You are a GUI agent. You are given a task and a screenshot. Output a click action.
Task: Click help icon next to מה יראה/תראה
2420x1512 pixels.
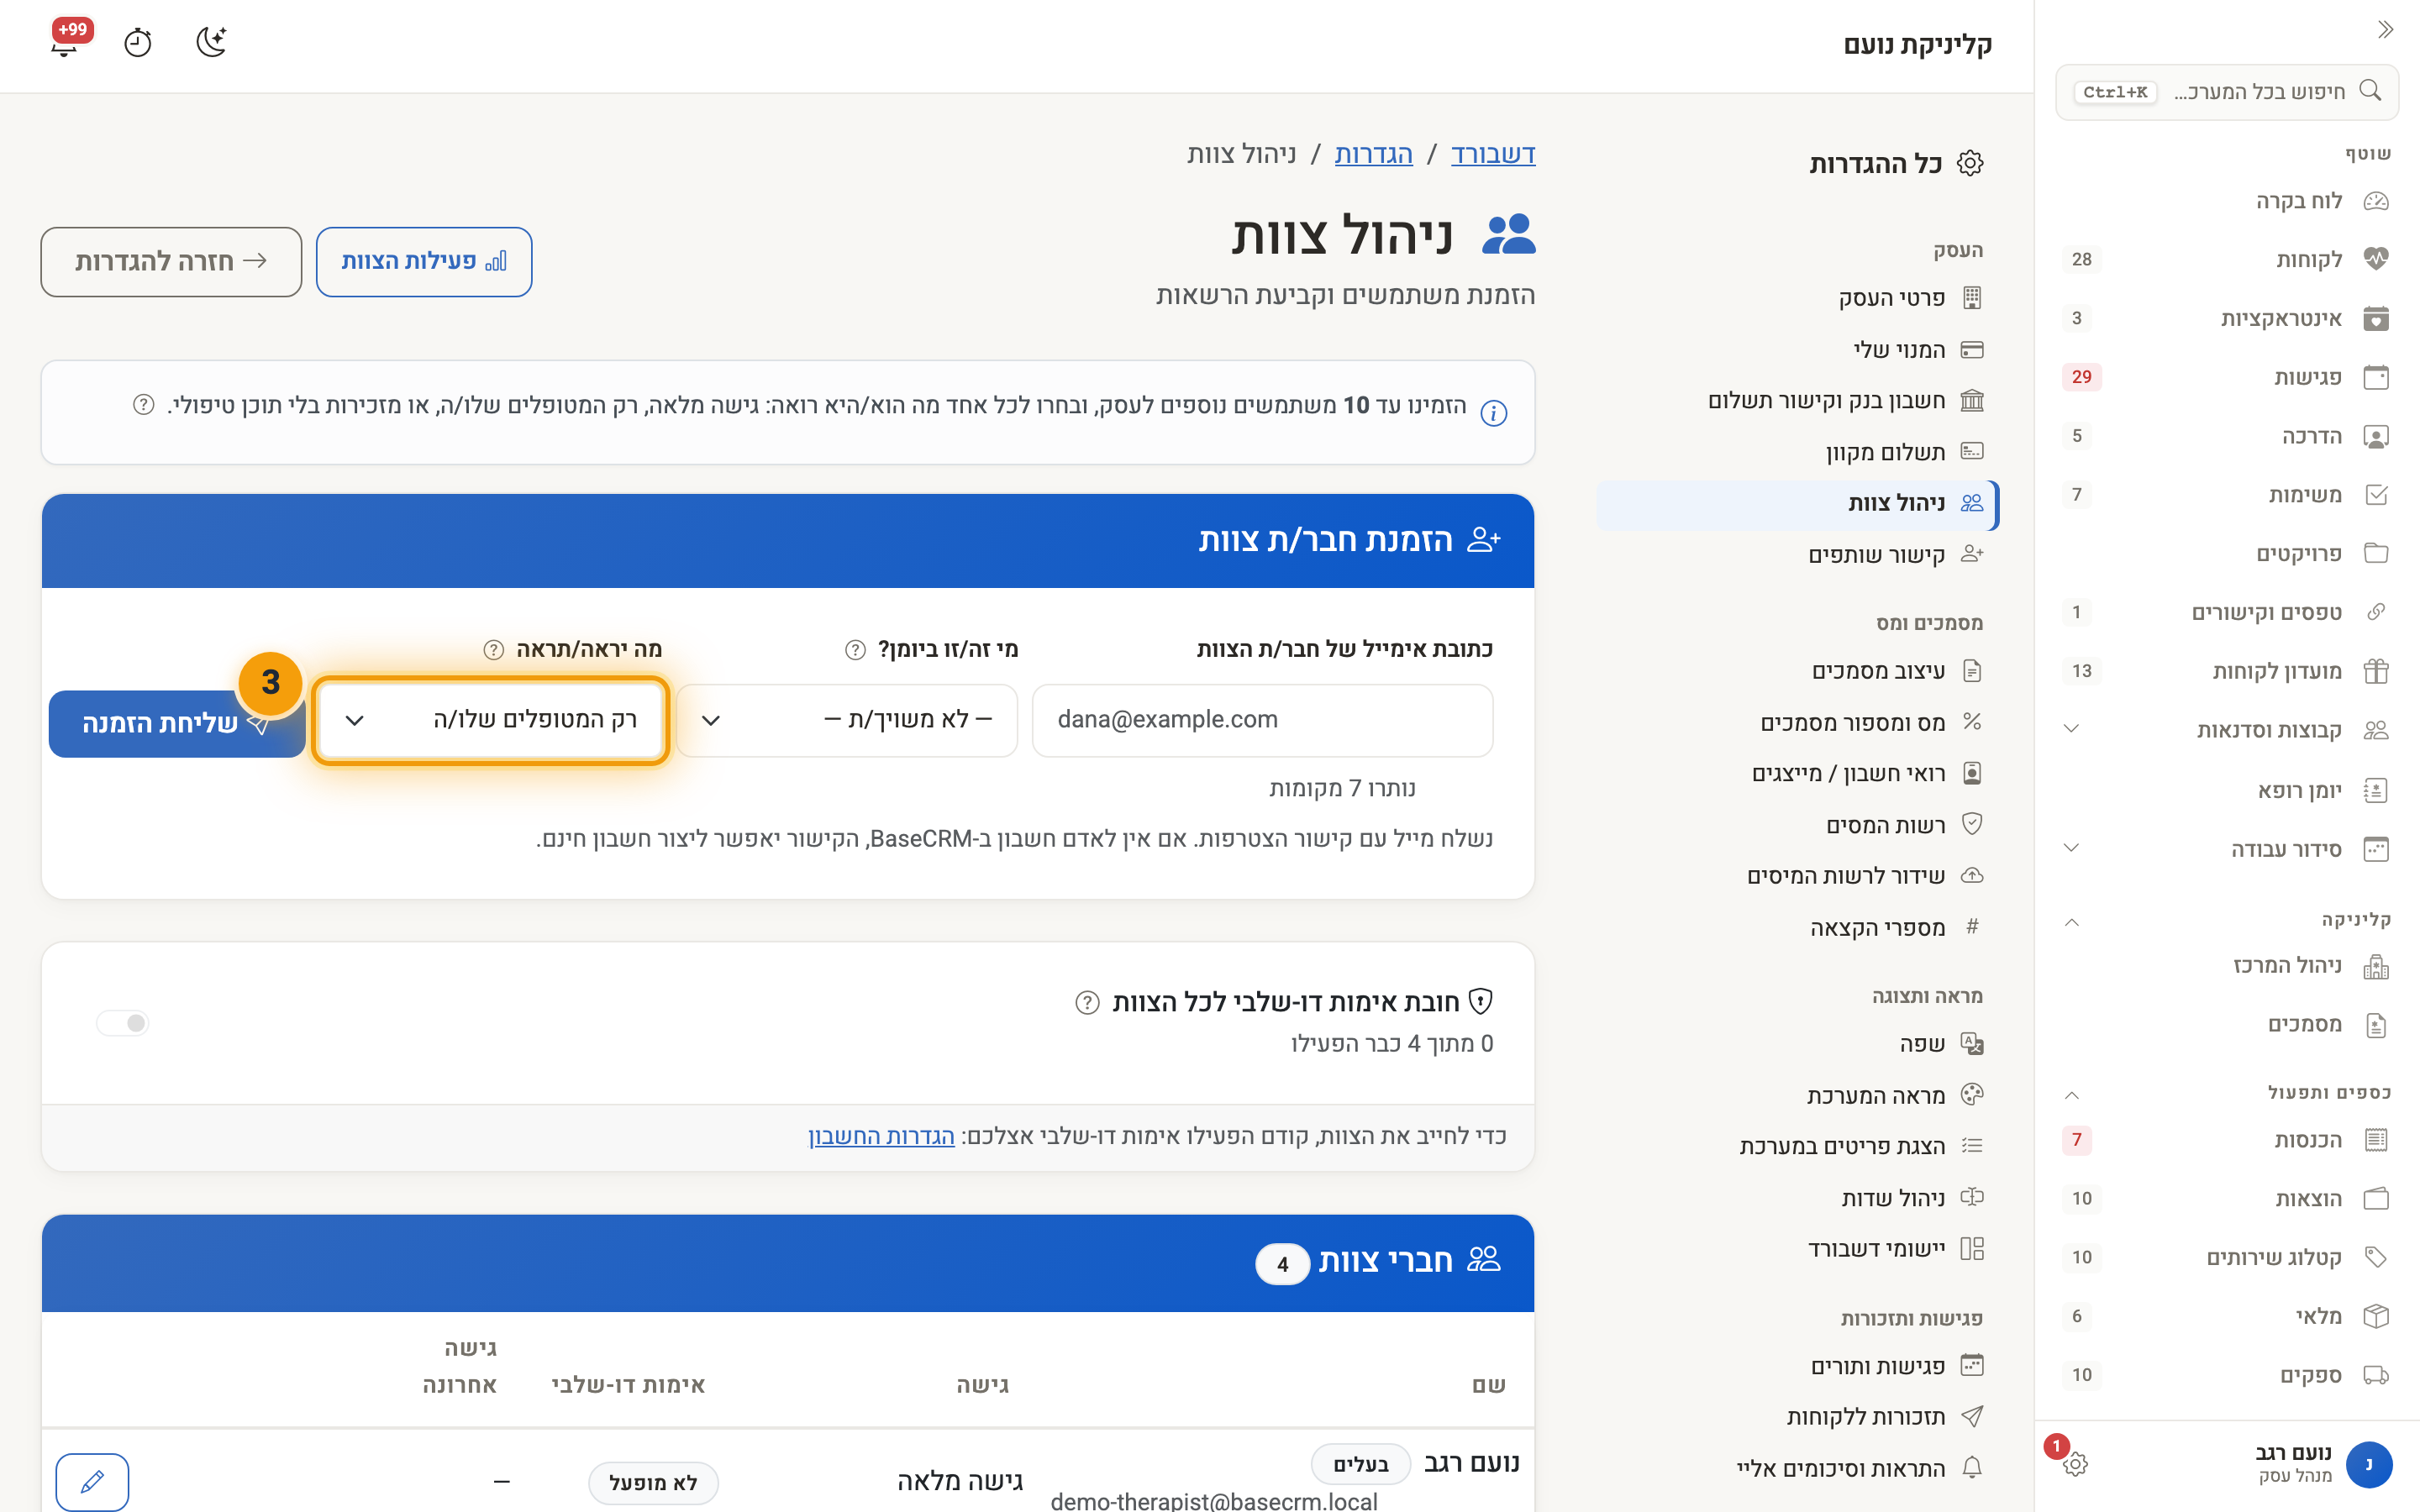click(x=493, y=650)
